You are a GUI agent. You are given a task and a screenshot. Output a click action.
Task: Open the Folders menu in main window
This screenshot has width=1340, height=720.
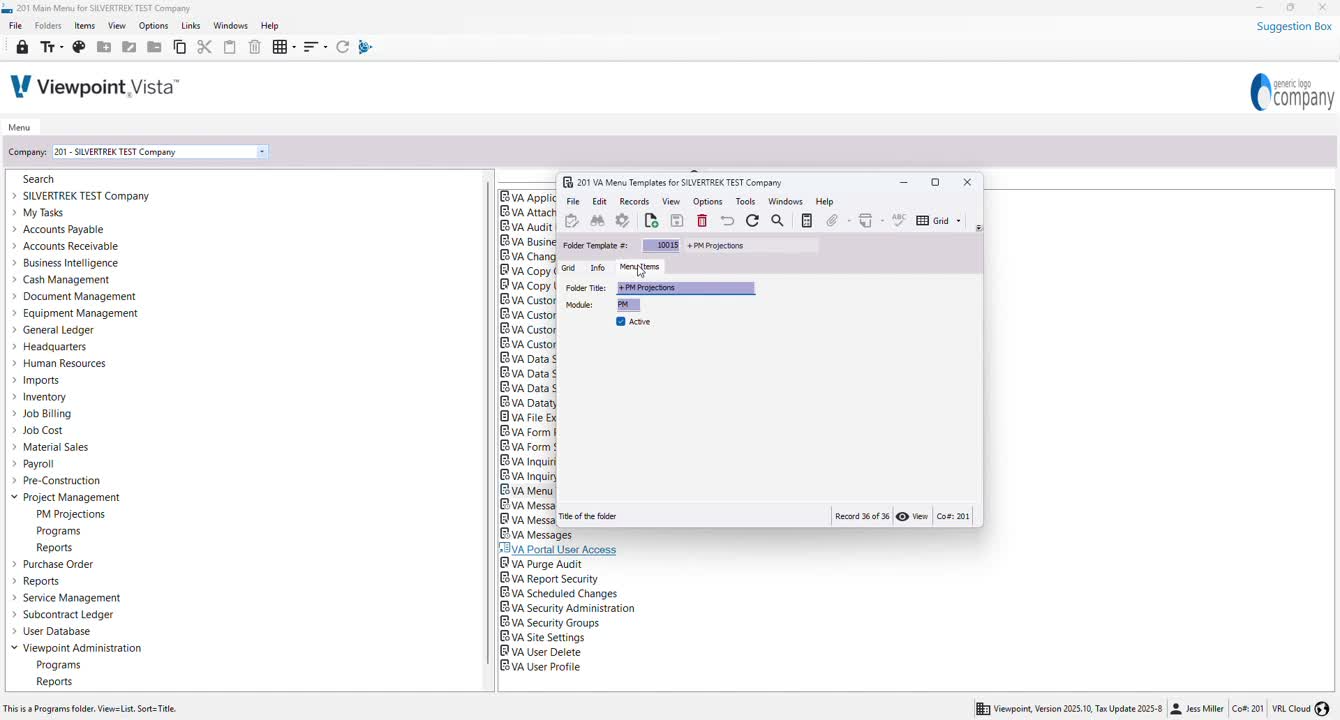[48, 26]
